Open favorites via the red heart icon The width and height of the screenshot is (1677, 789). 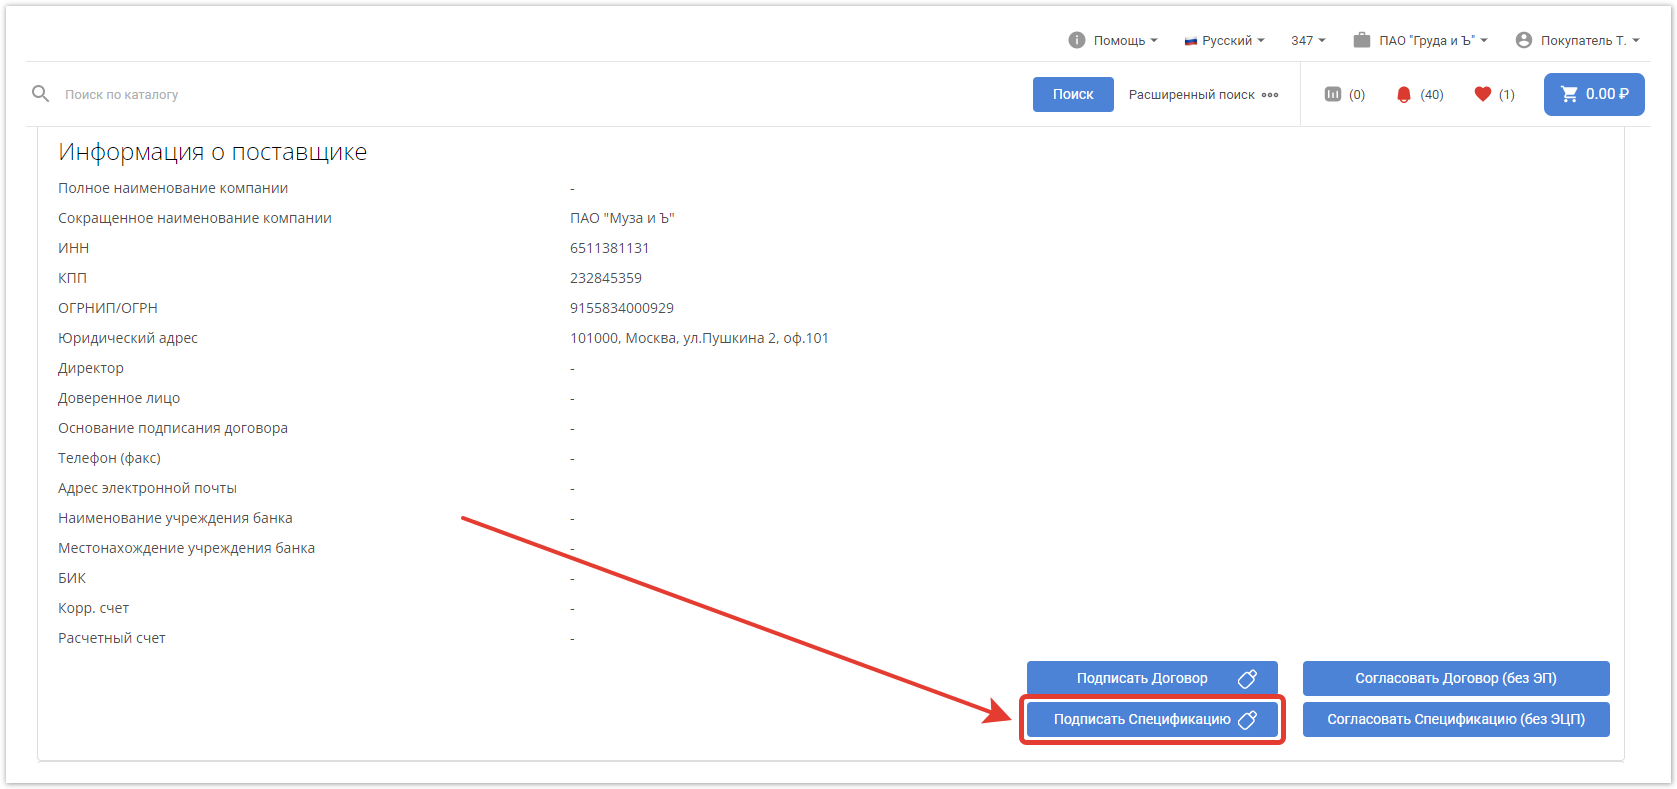pyautogui.click(x=1482, y=94)
